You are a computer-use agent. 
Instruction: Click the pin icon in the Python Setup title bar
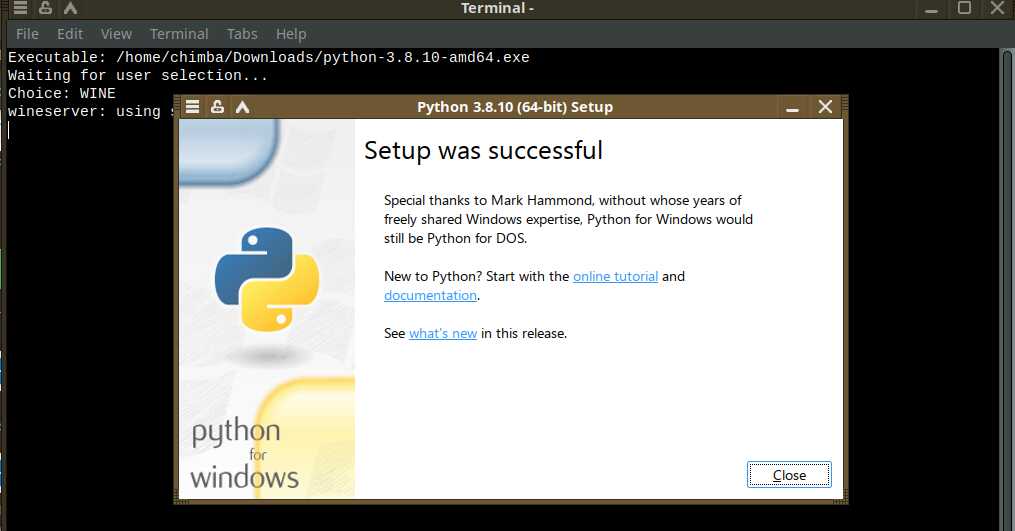point(218,107)
